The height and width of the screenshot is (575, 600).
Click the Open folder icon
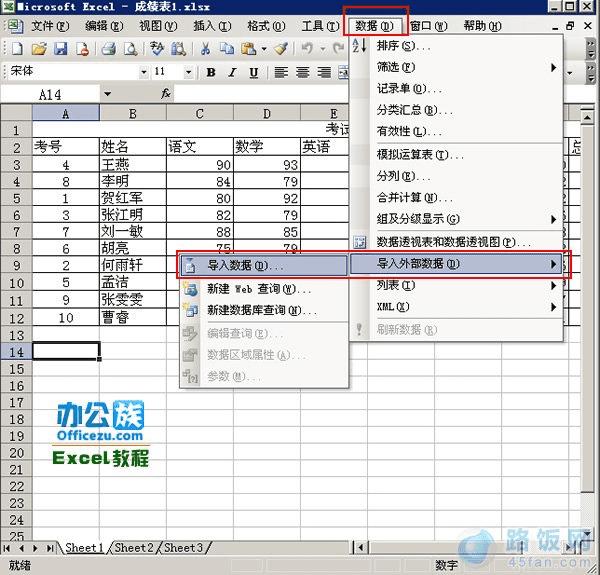coord(39,49)
